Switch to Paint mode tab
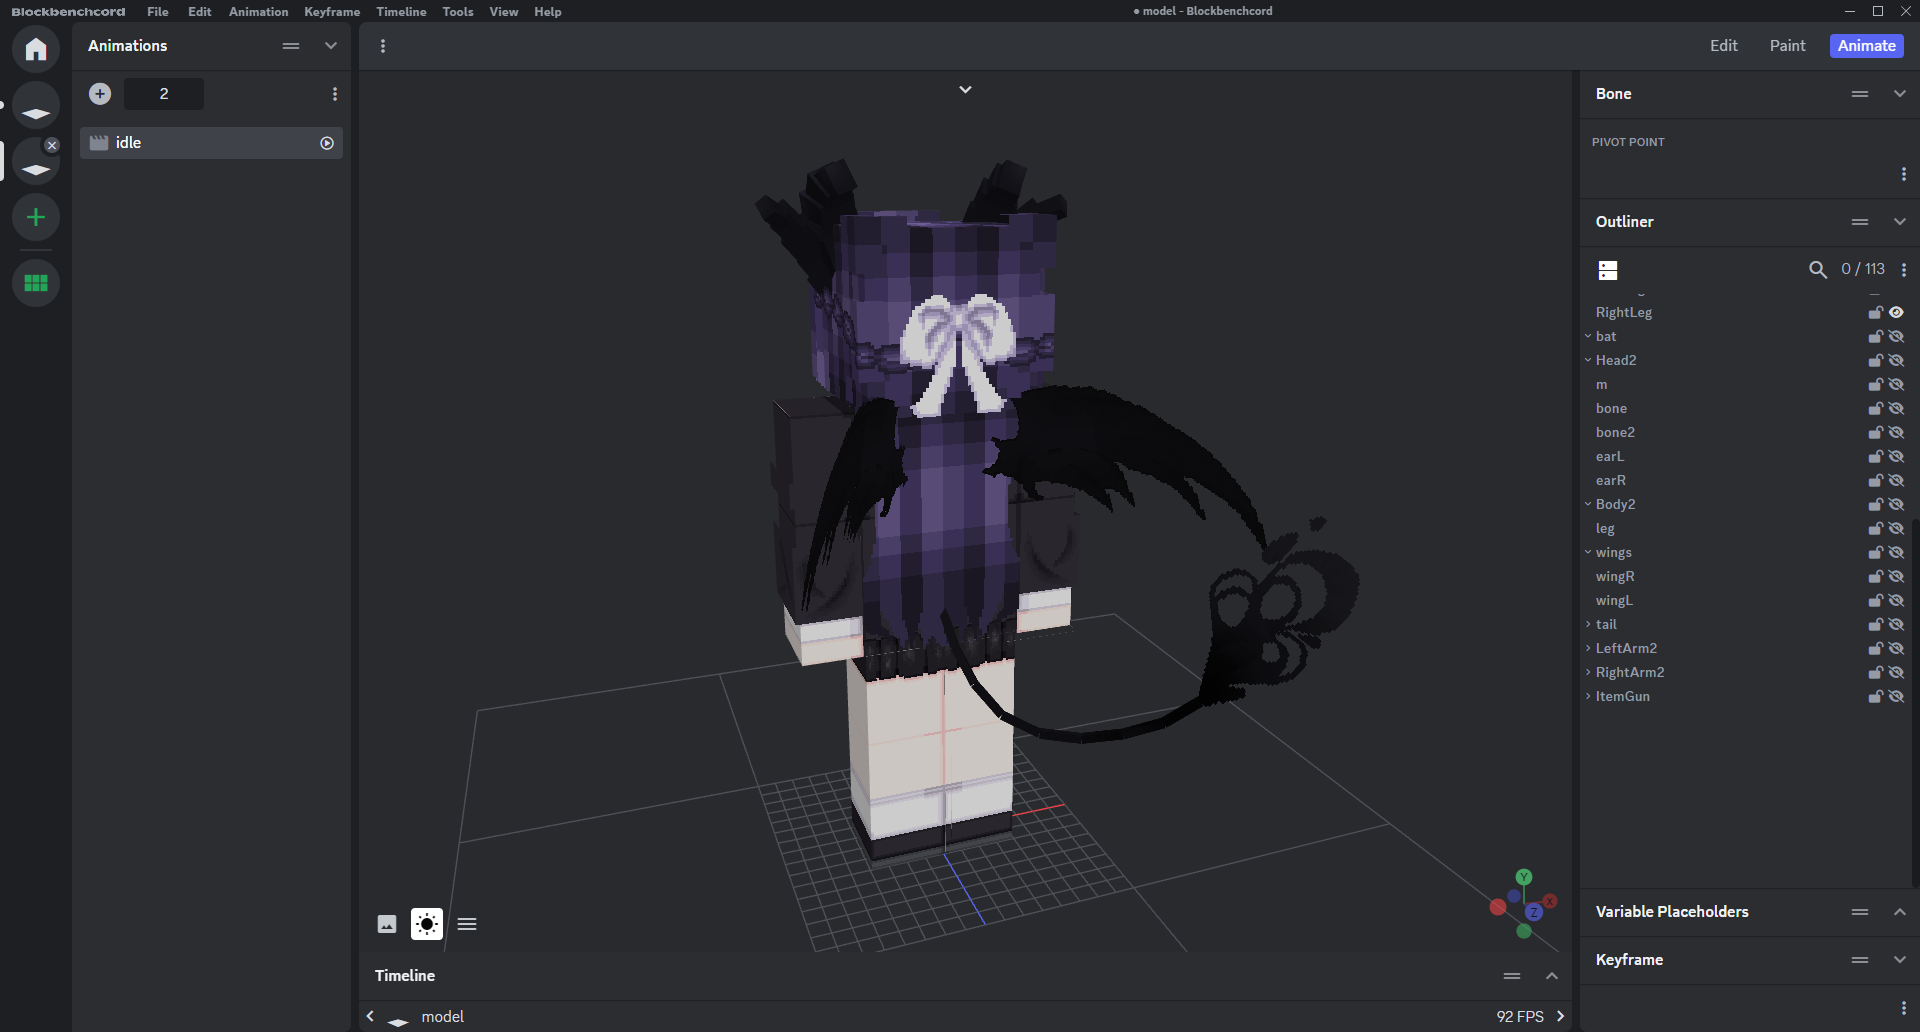This screenshot has width=1920, height=1032. coord(1787,46)
